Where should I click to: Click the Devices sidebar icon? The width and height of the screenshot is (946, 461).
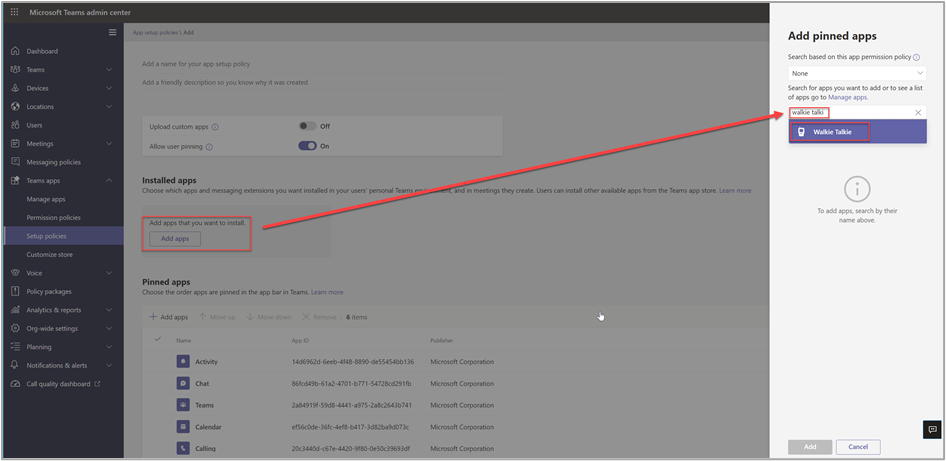coord(15,88)
